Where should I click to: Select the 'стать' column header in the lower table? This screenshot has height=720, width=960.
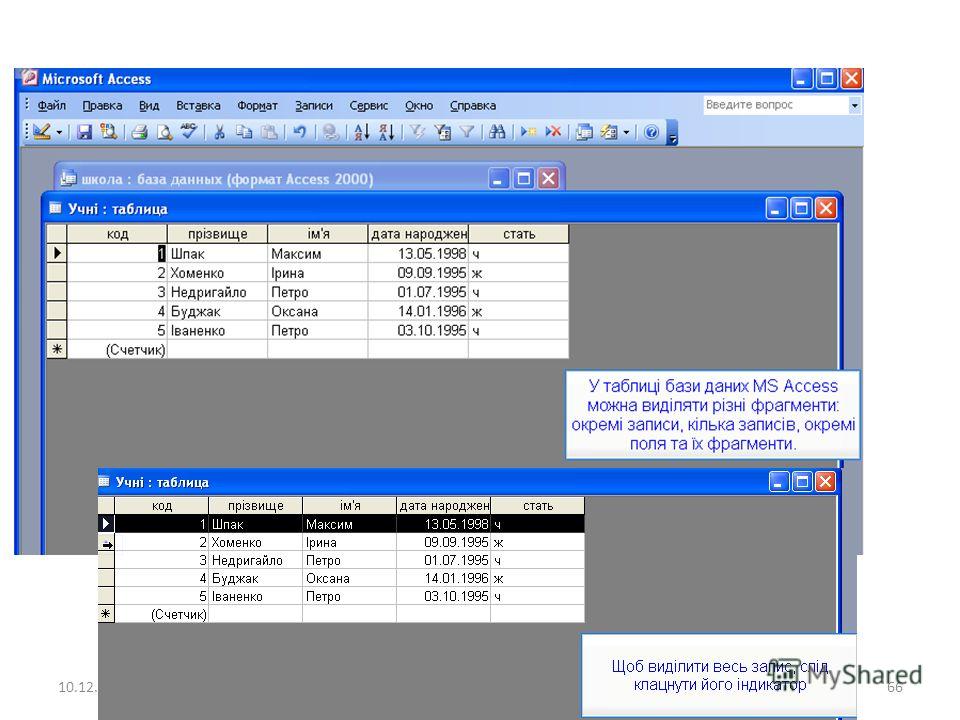pyautogui.click(x=538, y=506)
